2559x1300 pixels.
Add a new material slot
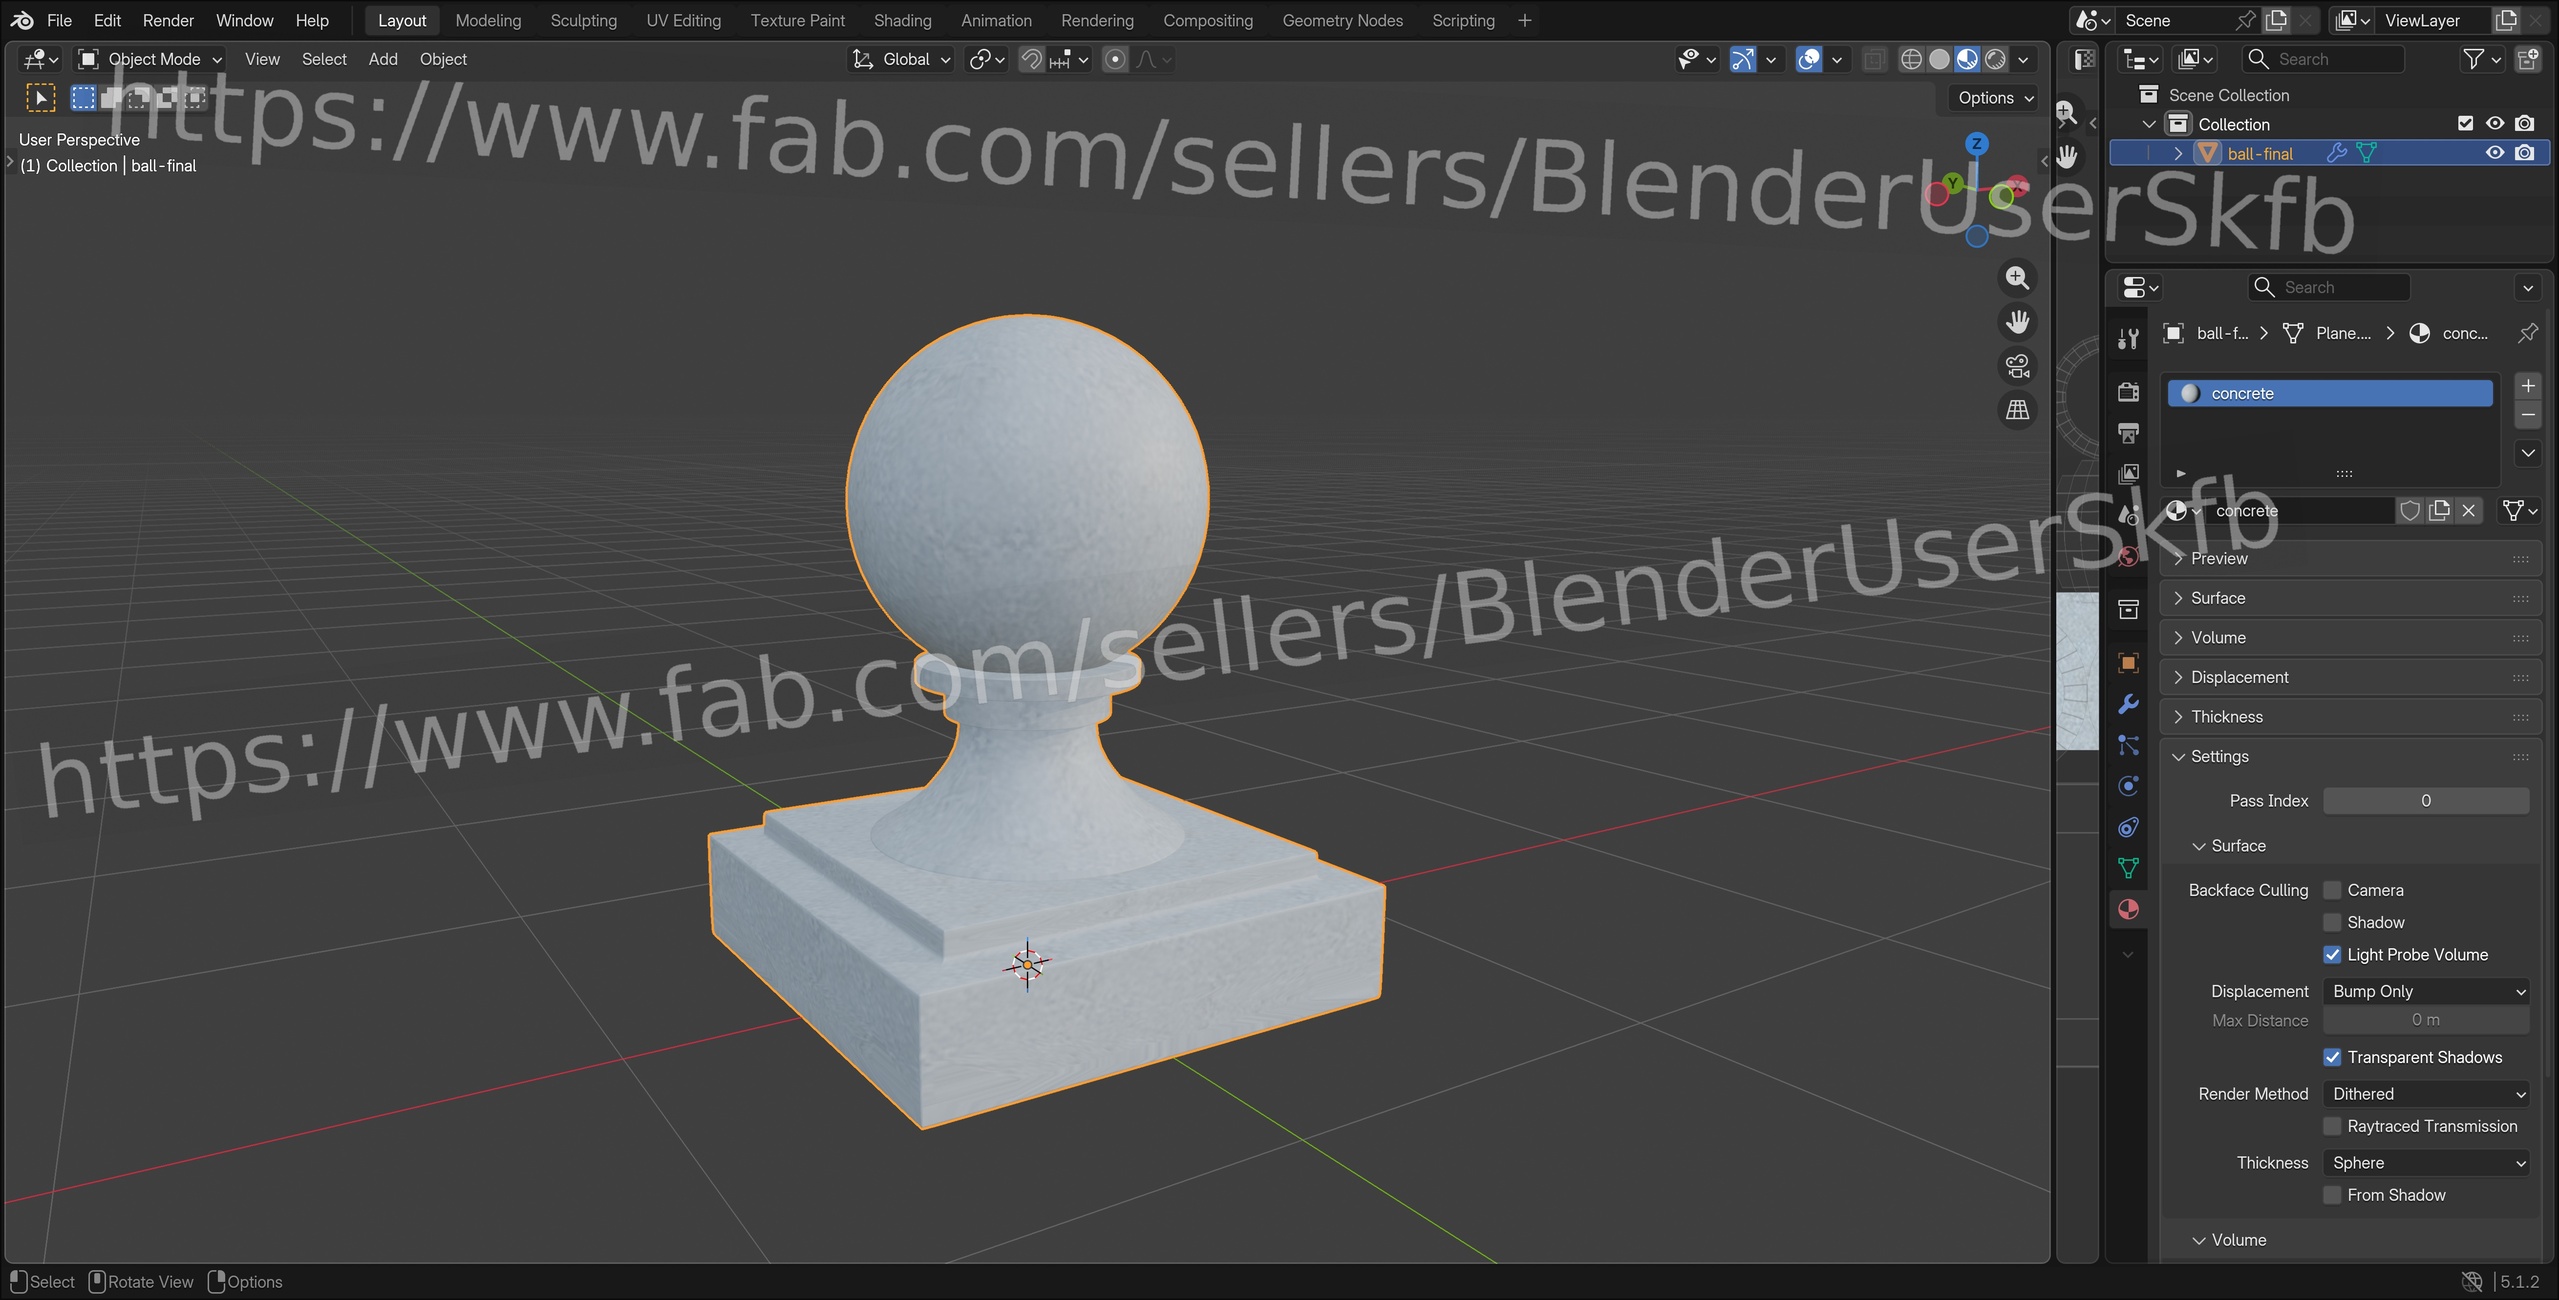click(x=2528, y=386)
